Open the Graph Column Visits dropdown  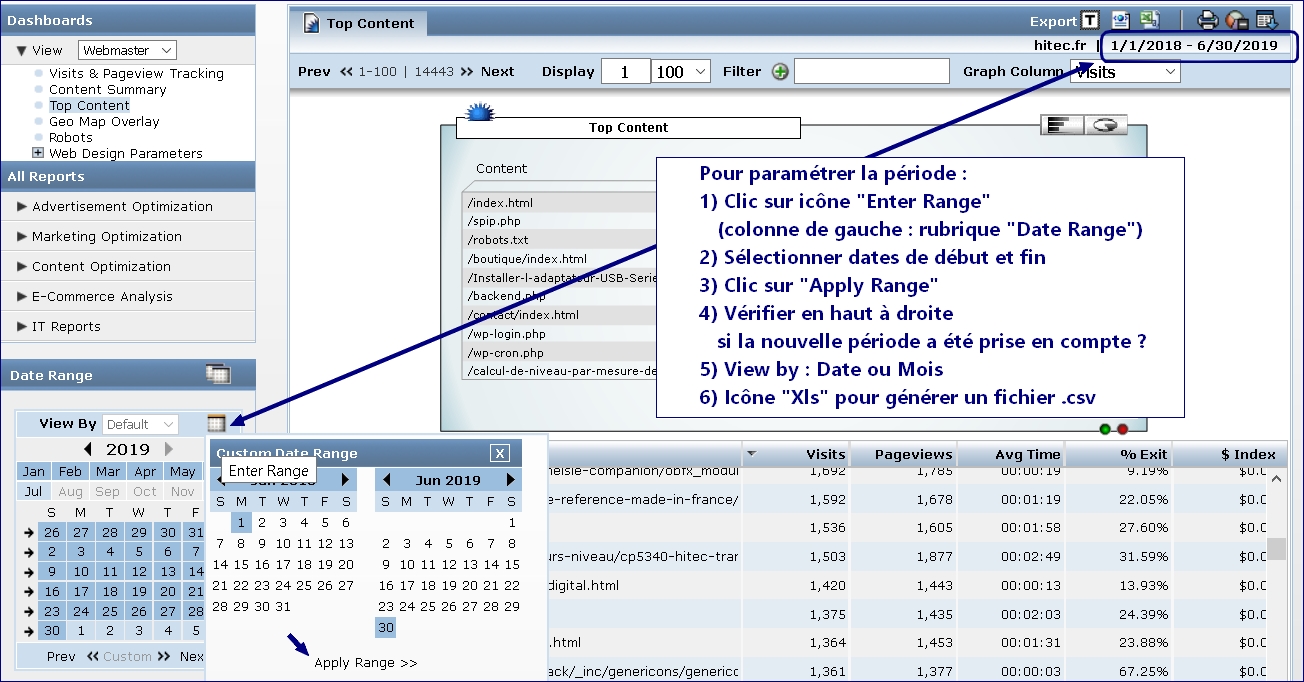1124,71
